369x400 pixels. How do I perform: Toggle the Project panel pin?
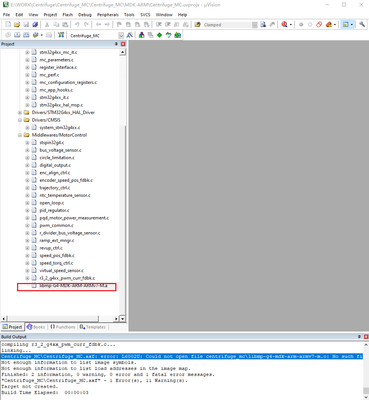coord(116,44)
